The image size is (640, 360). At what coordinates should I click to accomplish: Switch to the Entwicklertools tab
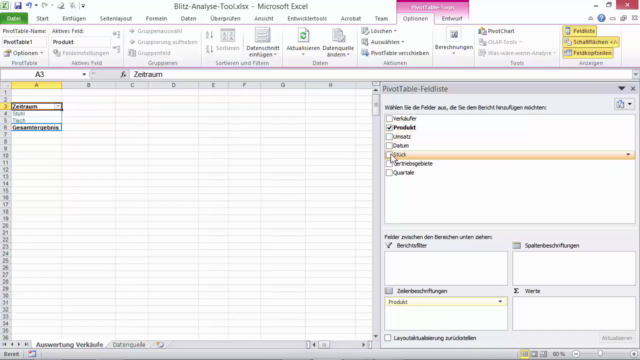307,18
